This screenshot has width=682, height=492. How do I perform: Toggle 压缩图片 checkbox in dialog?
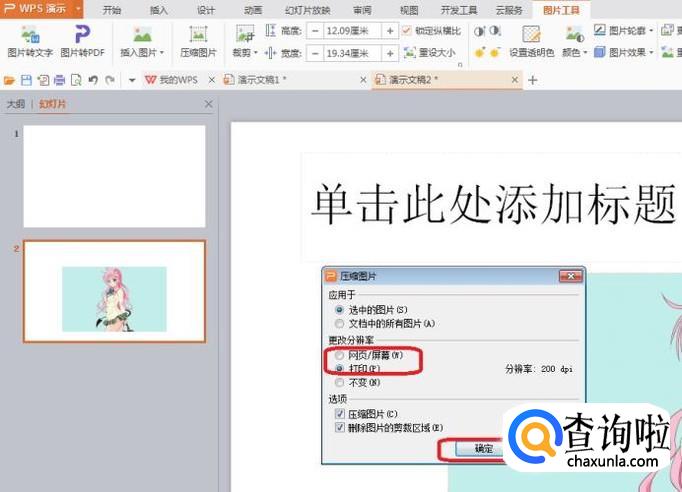pyautogui.click(x=340, y=414)
